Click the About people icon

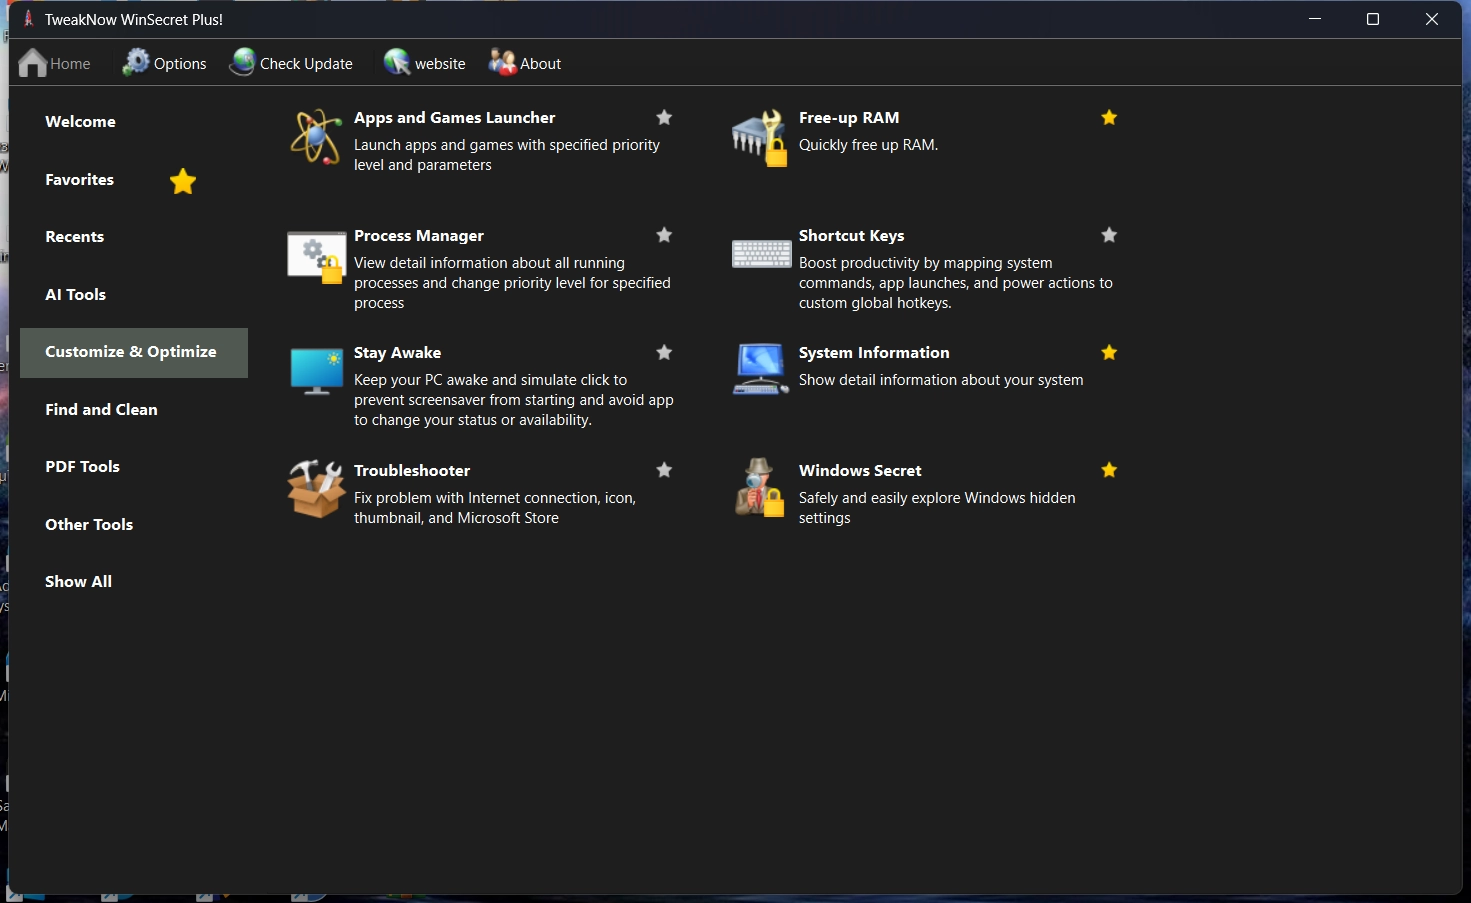[502, 63]
